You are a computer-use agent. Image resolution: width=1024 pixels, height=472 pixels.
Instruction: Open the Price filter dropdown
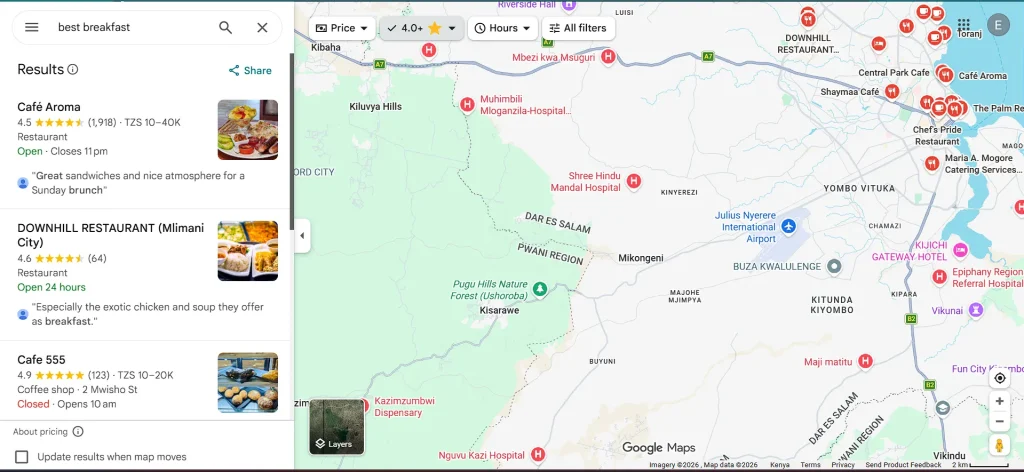[x=342, y=28]
